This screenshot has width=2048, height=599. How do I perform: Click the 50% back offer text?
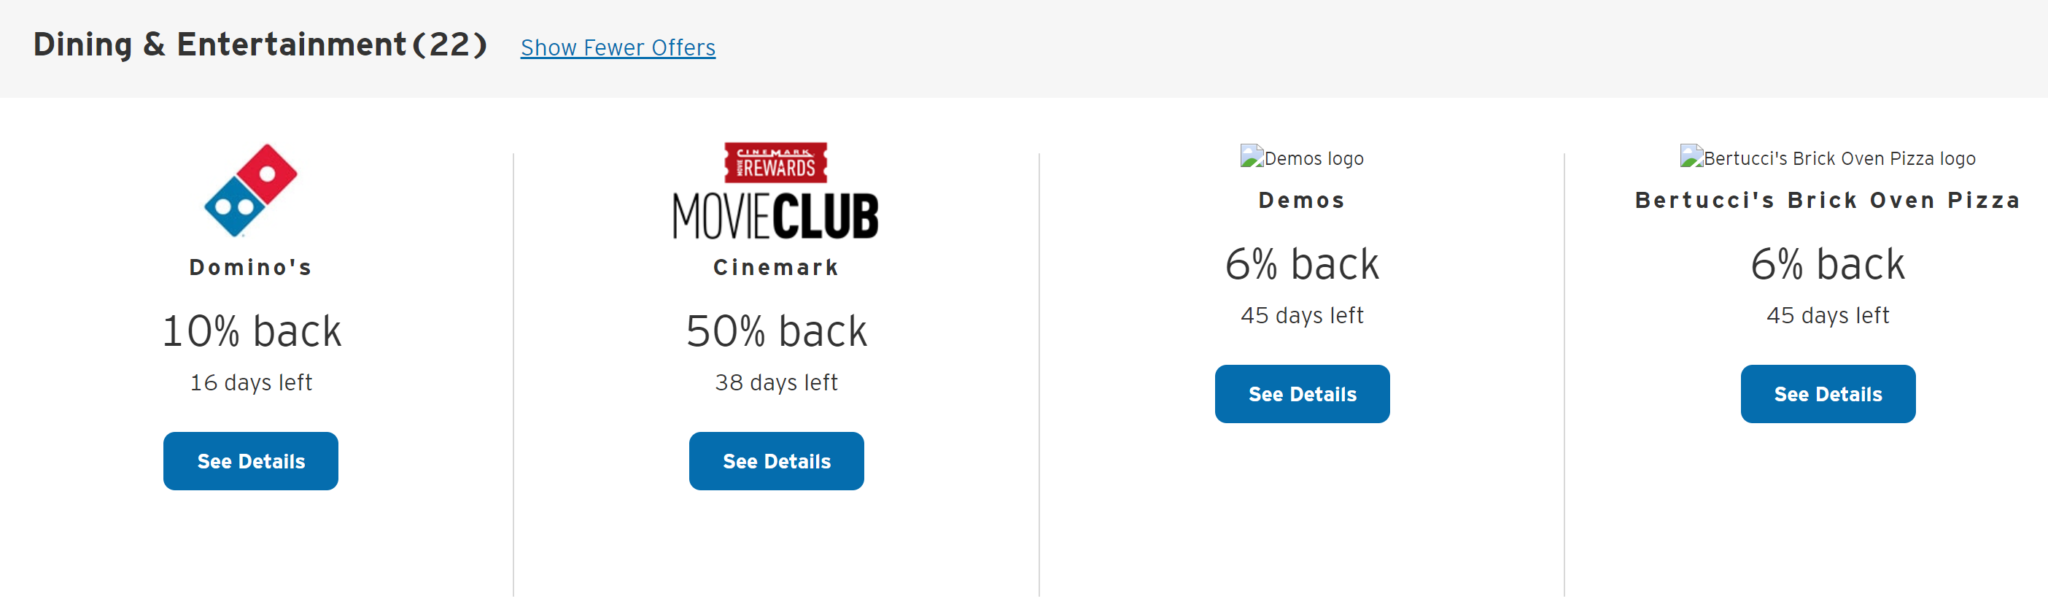[x=776, y=330]
